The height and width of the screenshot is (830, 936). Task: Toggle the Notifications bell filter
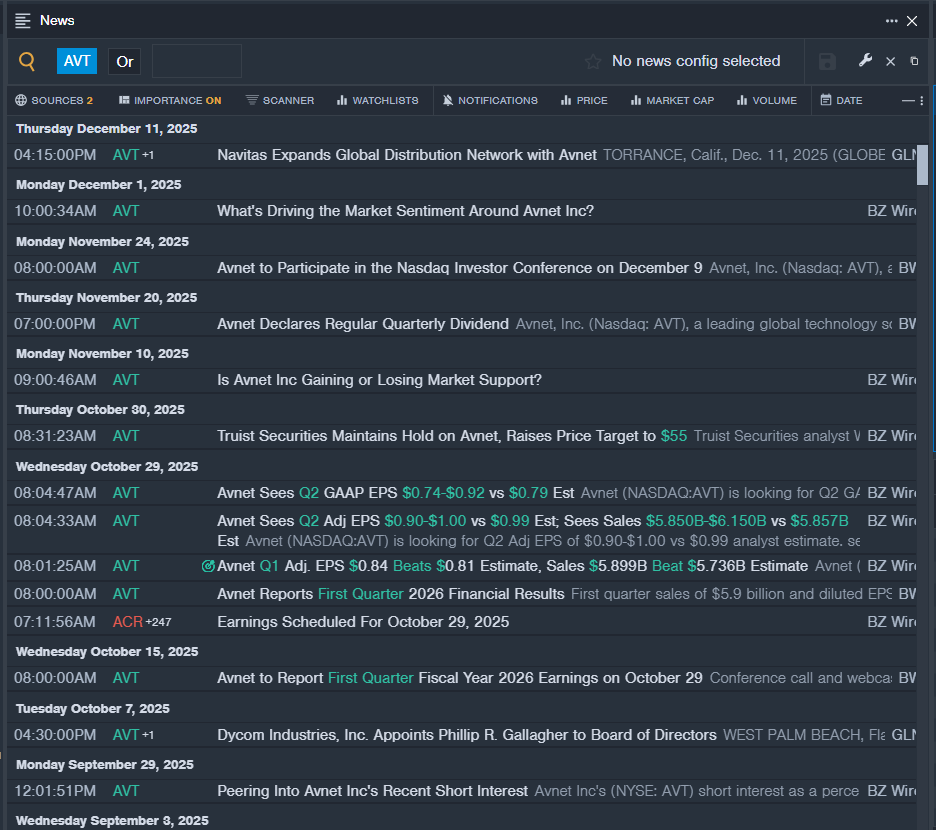point(490,100)
